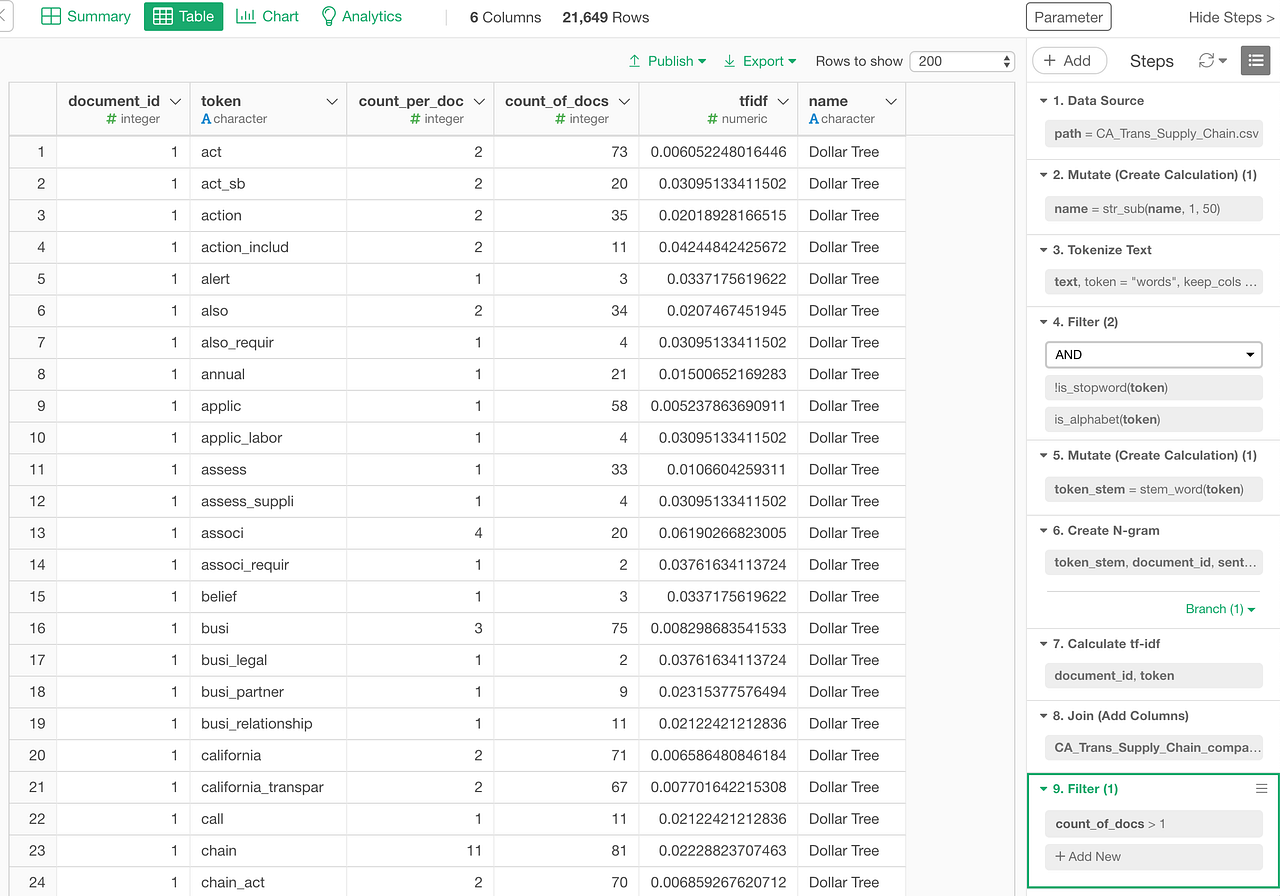Open the Filter step hamburger menu icon

coord(1262,789)
